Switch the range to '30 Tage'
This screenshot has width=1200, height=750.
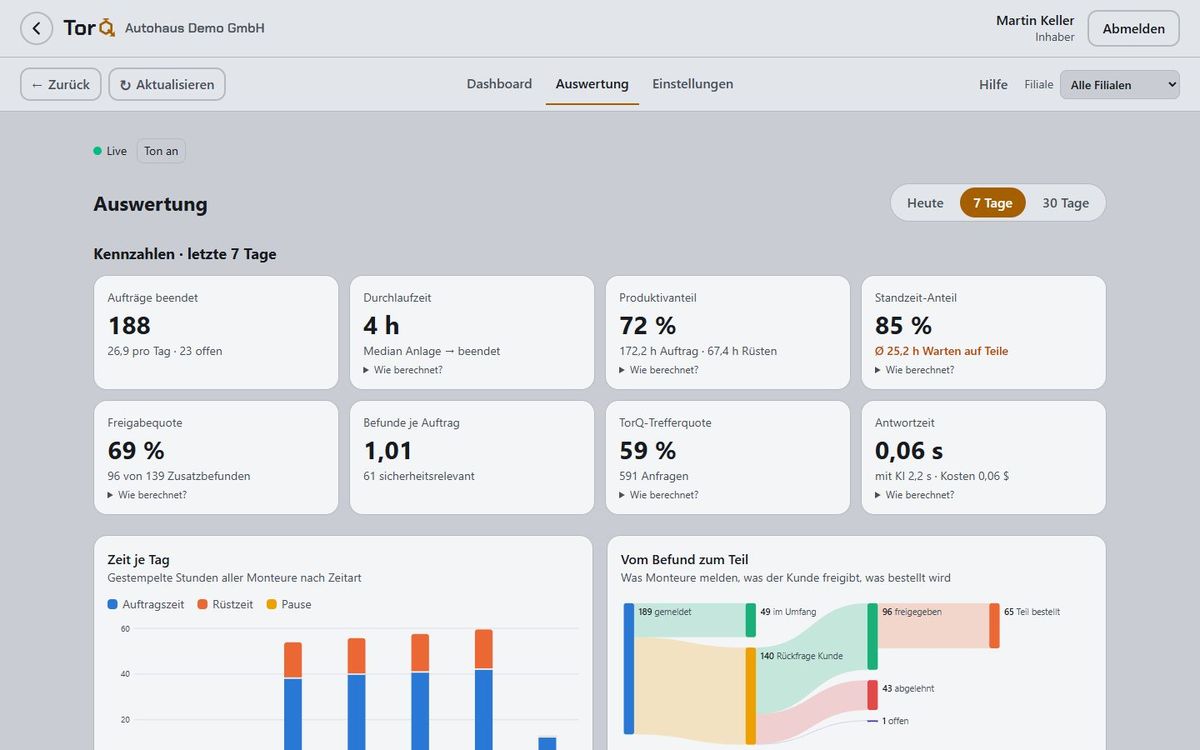pos(1066,203)
